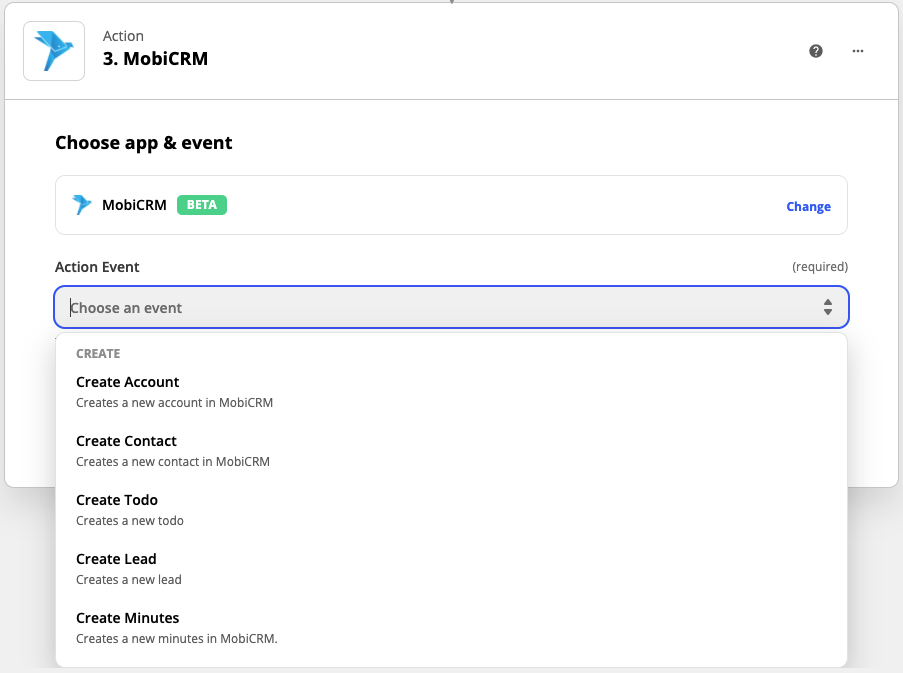Focus the Choose an event search field

point(440,308)
